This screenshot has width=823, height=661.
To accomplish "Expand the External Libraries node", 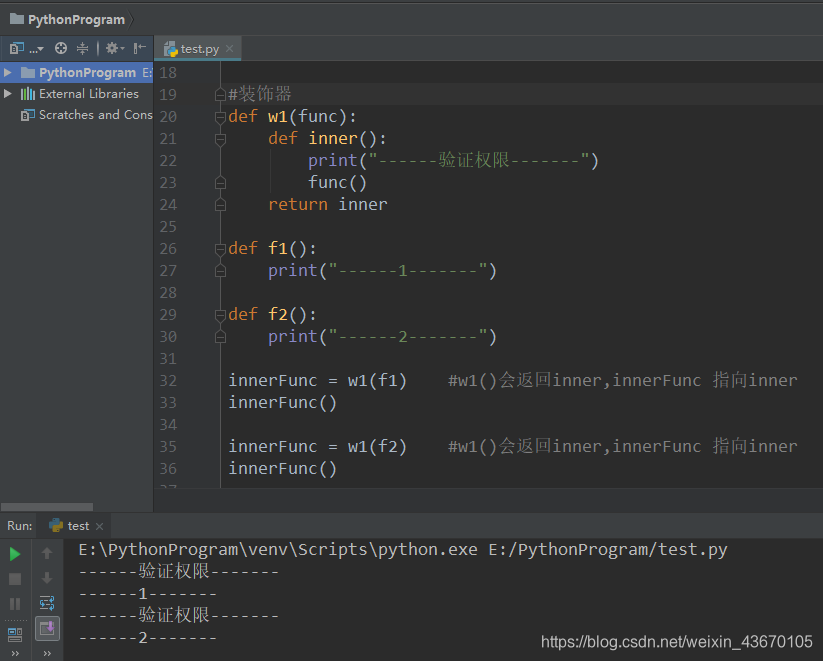I will pos(7,93).
